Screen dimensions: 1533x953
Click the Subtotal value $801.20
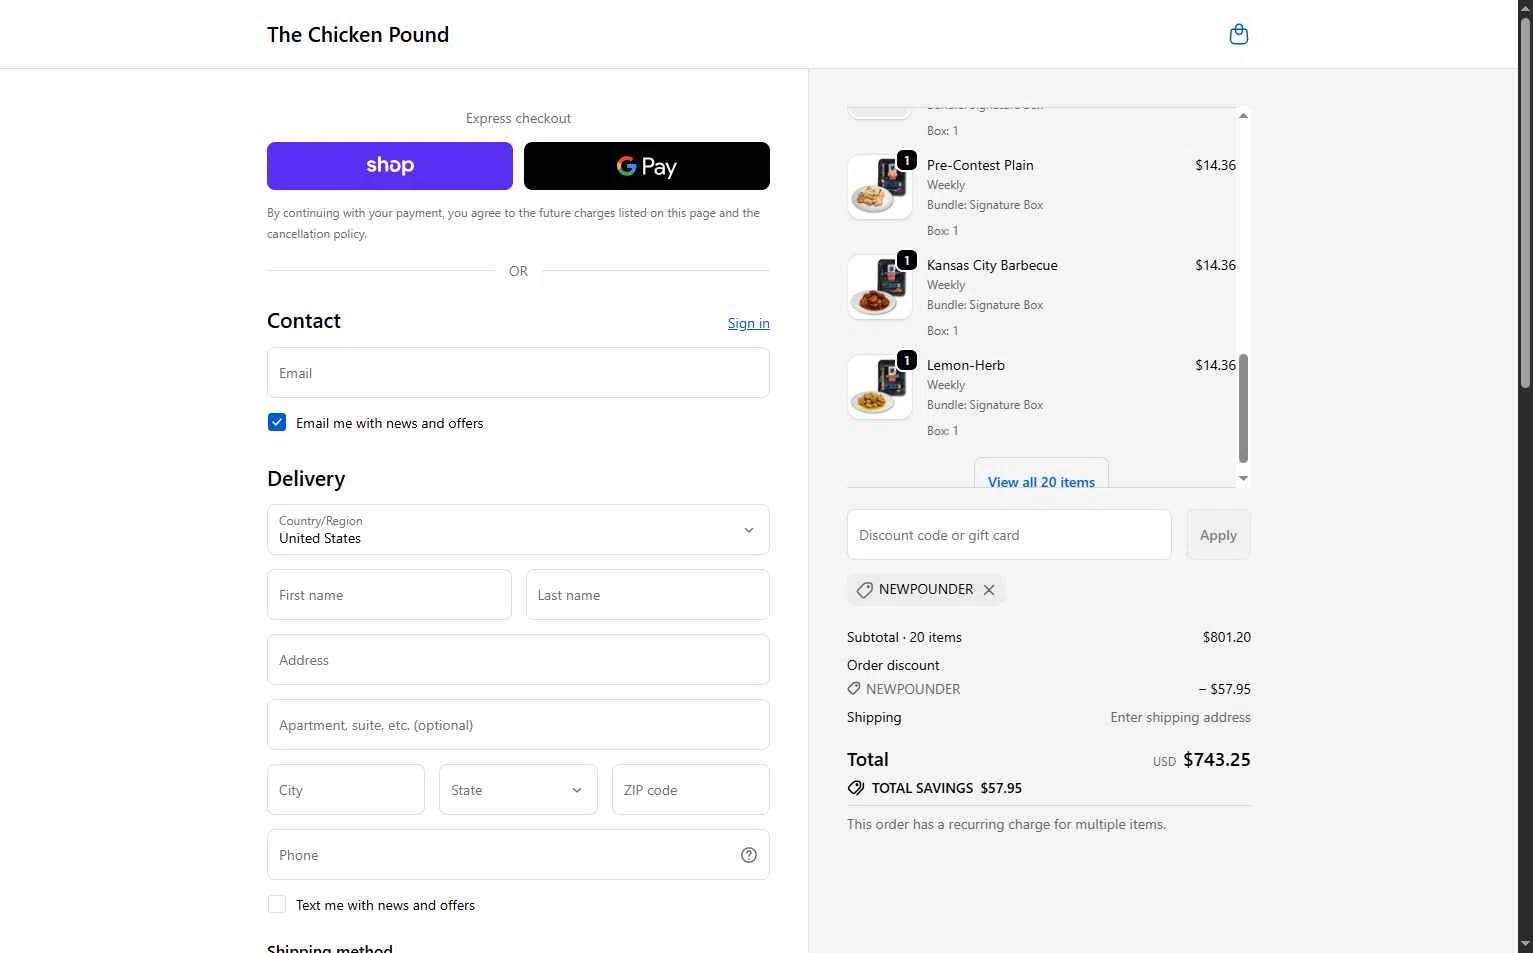[x=1227, y=637]
